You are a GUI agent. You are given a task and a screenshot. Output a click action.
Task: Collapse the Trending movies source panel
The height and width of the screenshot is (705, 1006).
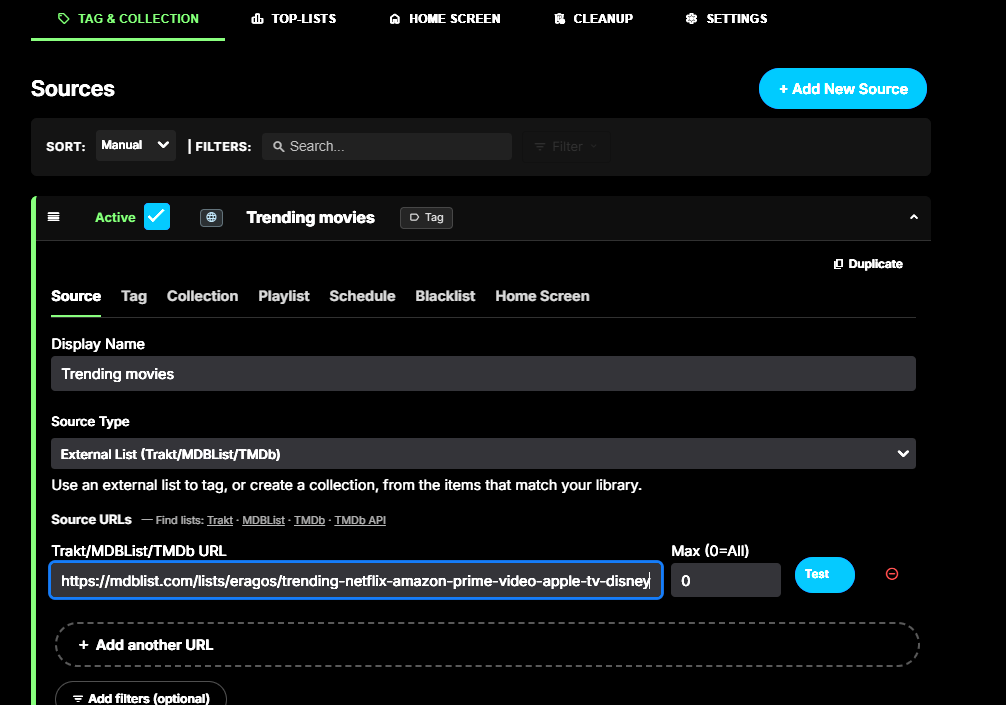[914, 217]
